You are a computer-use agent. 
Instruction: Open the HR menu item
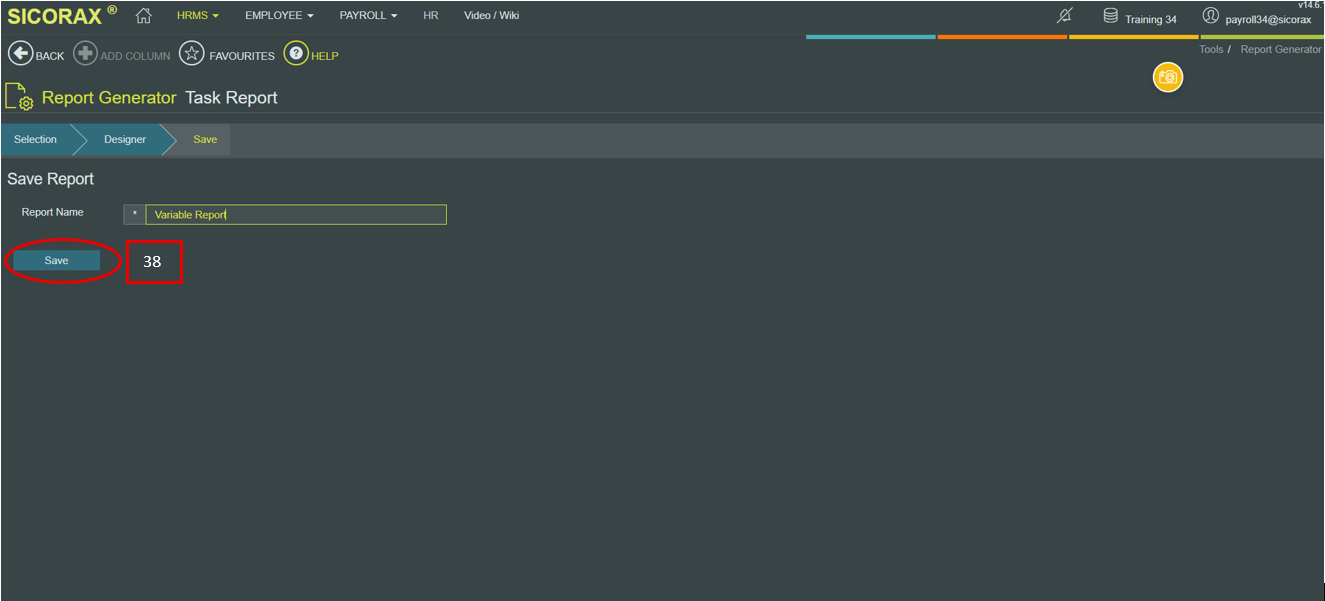(x=431, y=16)
